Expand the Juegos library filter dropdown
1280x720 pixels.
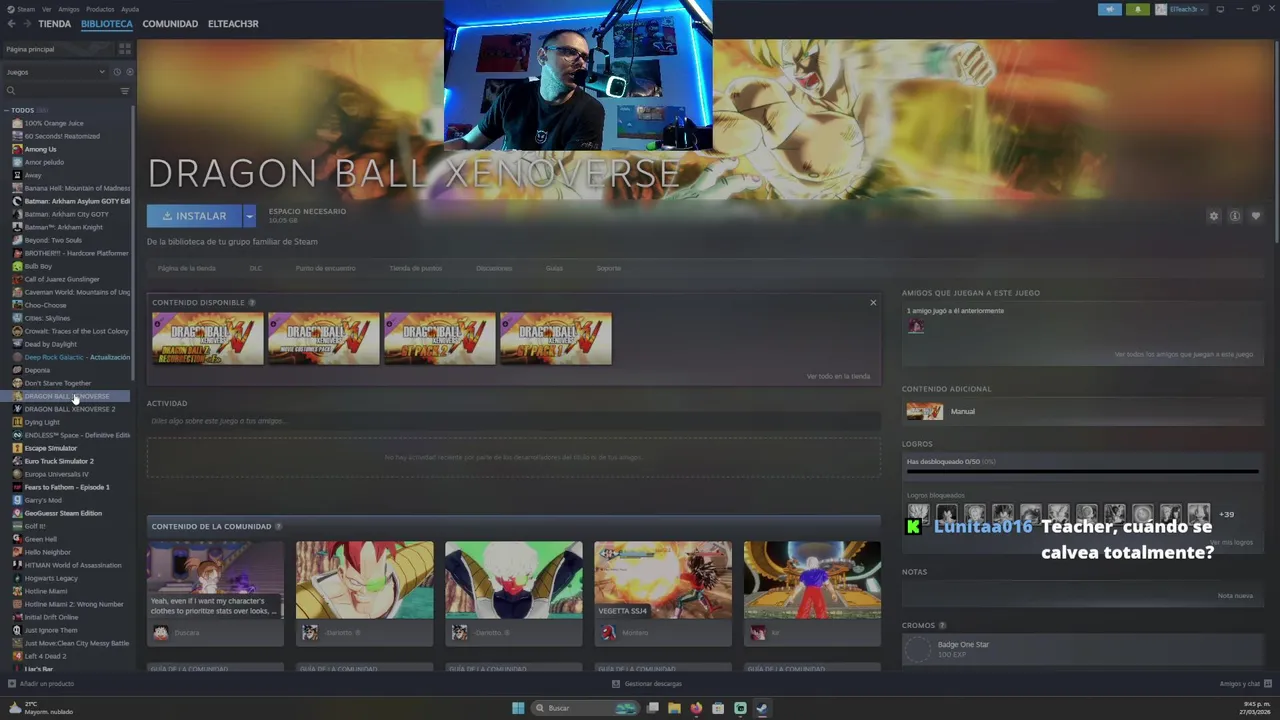(56, 72)
